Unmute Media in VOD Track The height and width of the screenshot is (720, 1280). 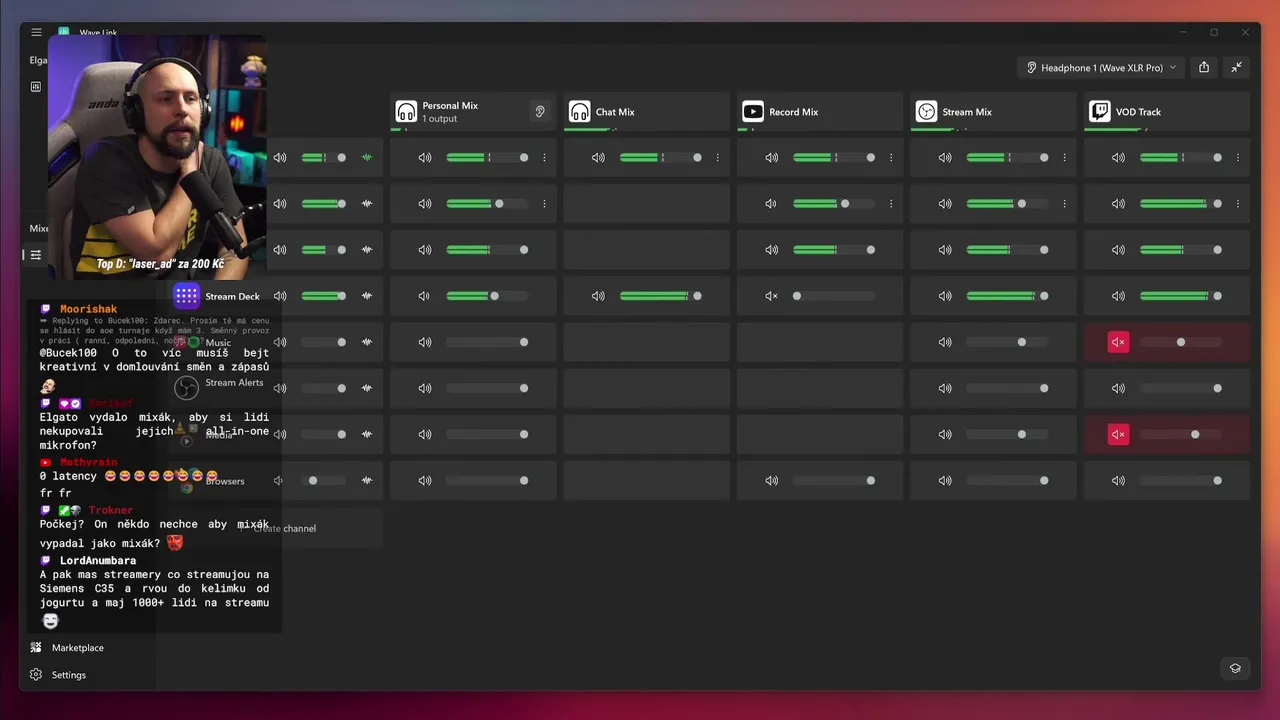coord(1118,434)
